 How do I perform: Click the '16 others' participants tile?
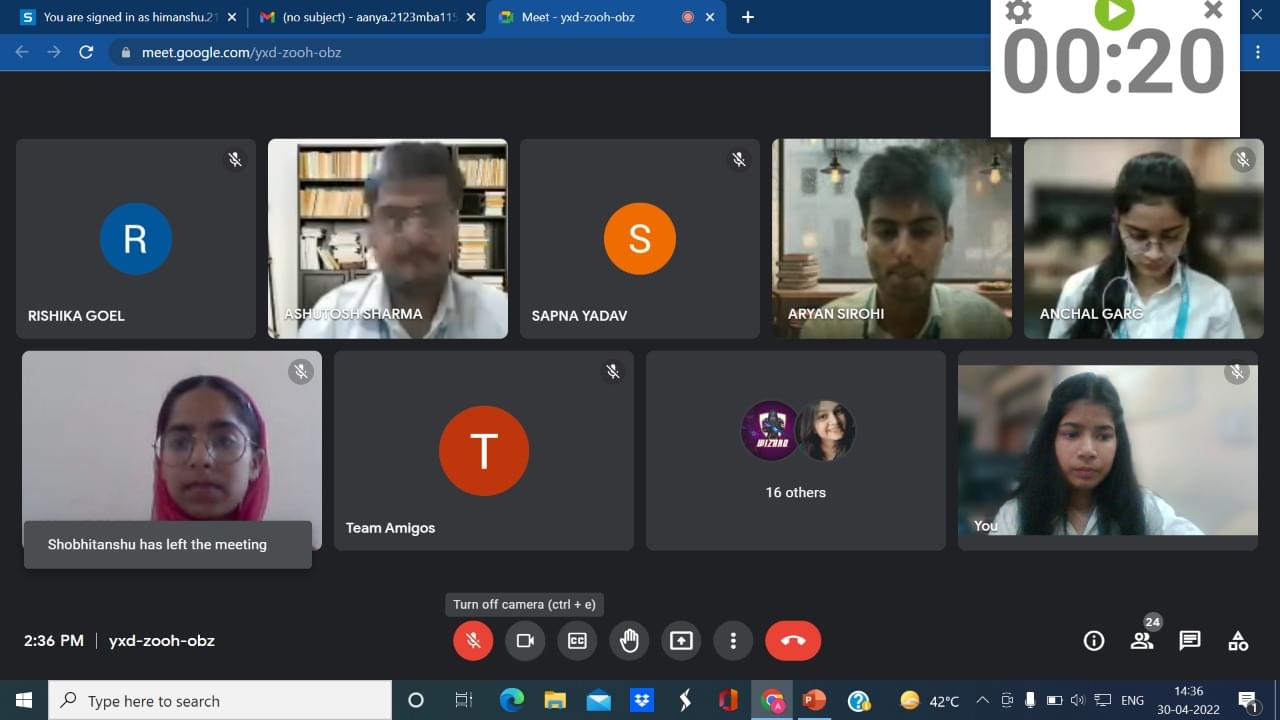(x=796, y=450)
